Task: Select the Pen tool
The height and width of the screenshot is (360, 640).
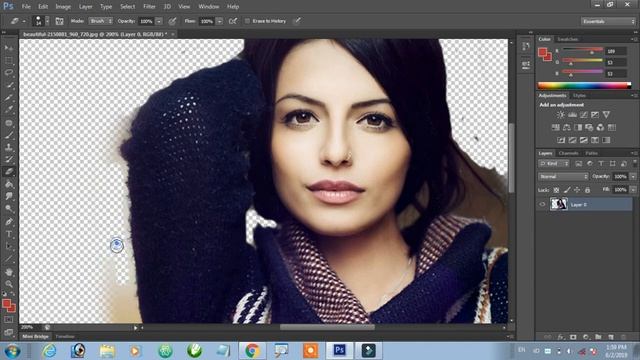Action: pos(9,222)
